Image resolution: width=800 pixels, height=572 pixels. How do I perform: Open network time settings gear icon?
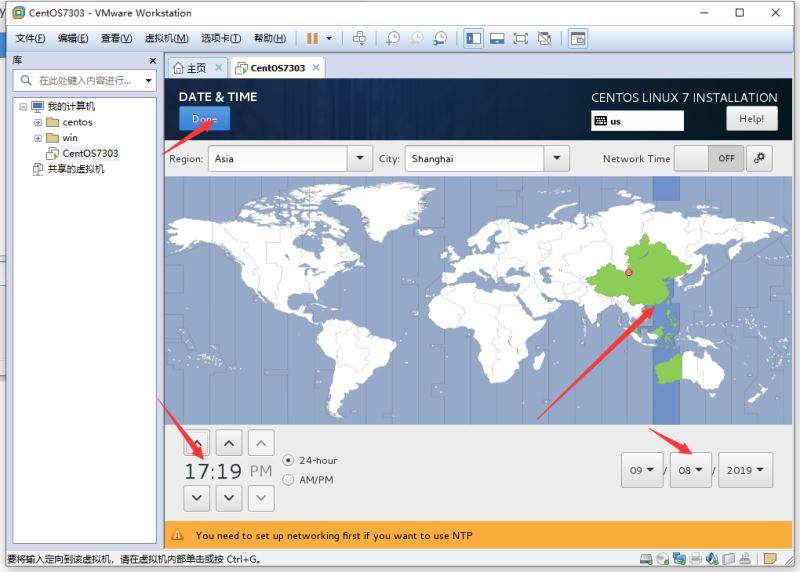[x=759, y=158]
